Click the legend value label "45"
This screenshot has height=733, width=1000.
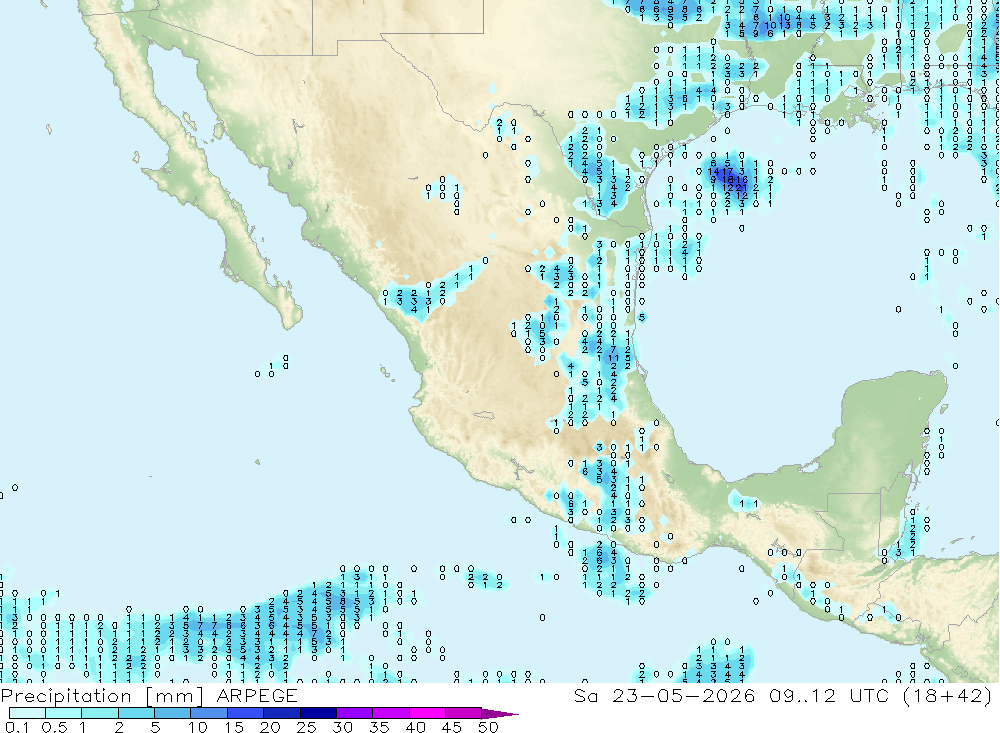pos(452,727)
